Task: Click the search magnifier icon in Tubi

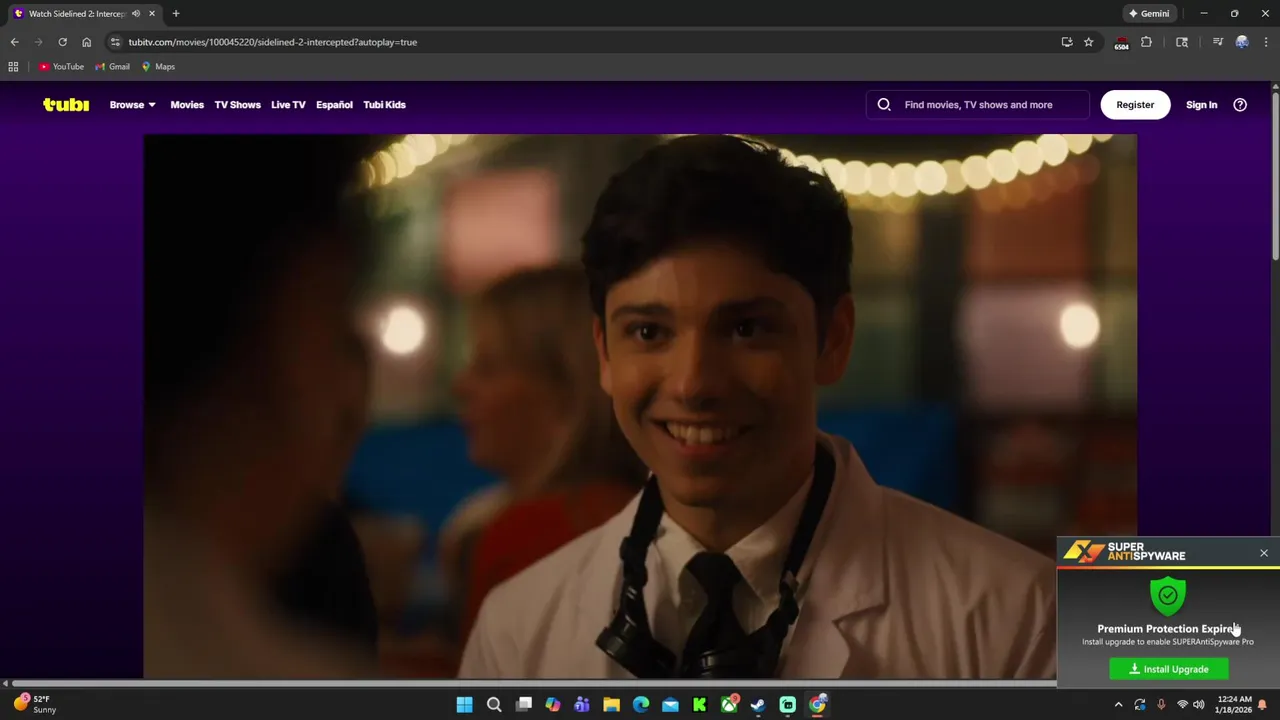Action: [884, 104]
